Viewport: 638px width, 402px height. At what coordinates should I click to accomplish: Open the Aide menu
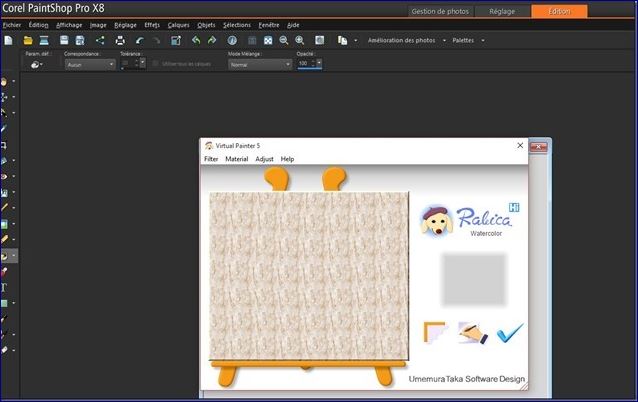[x=293, y=25]
